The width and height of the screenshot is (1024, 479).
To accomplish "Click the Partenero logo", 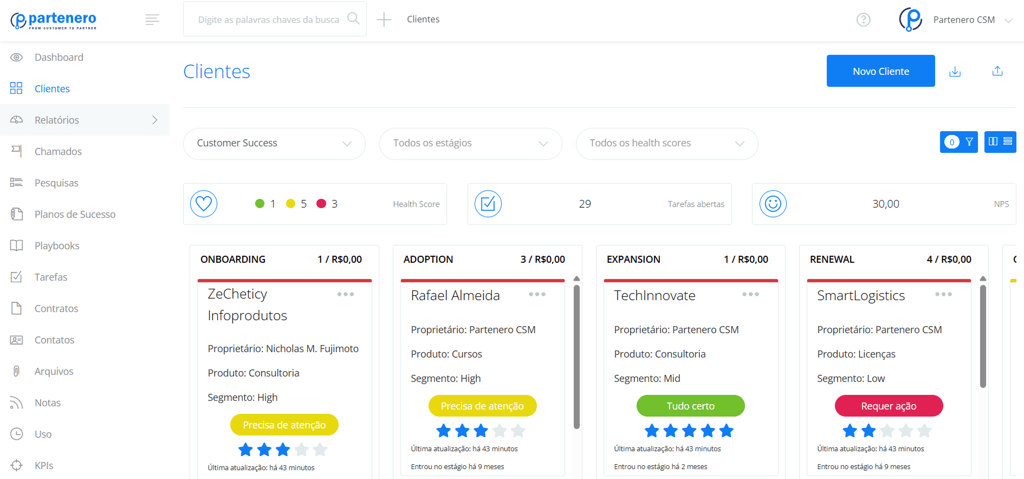I will [54, 20].
